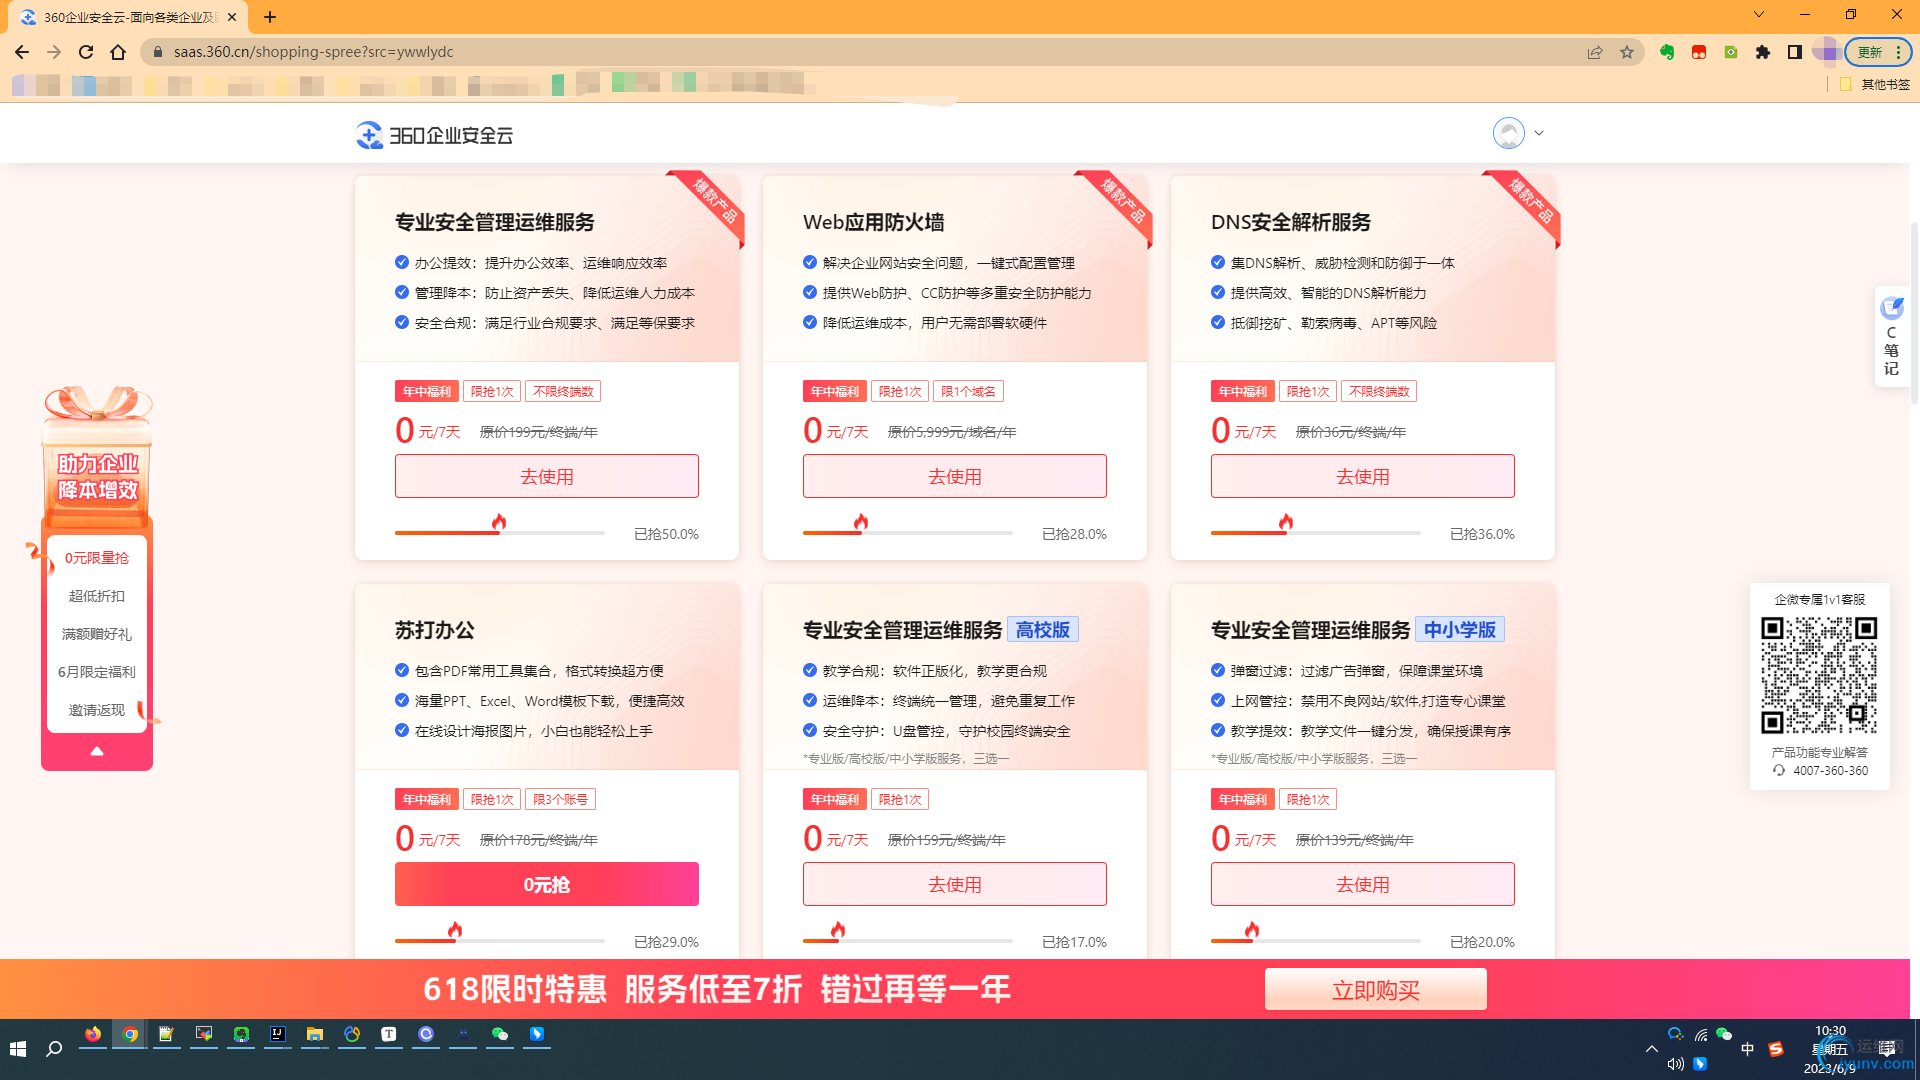
Task: Click 原价5,999元/域名/年 price text
Action: [952, 432]
